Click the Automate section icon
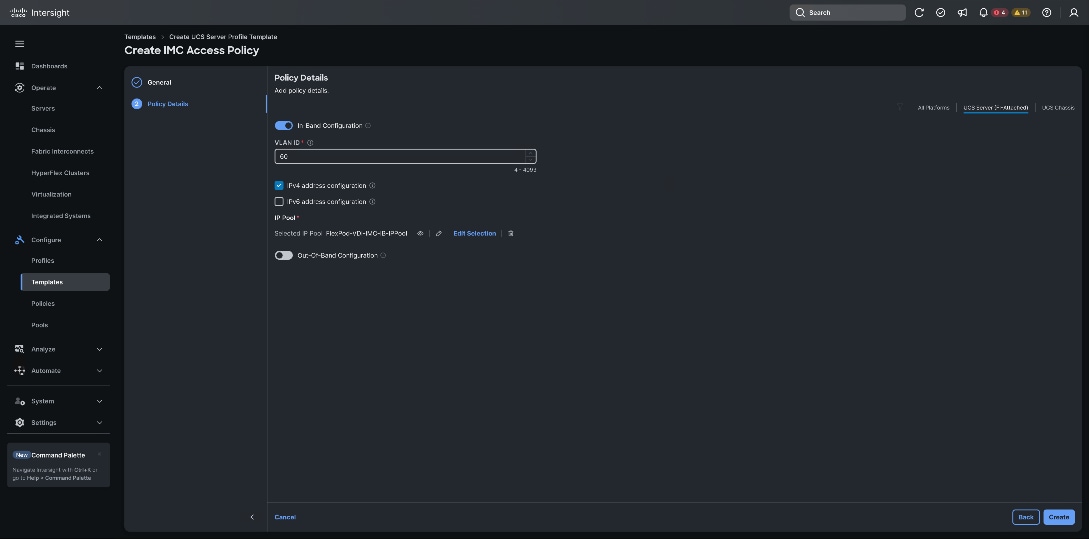 click(x=19, y=371)
